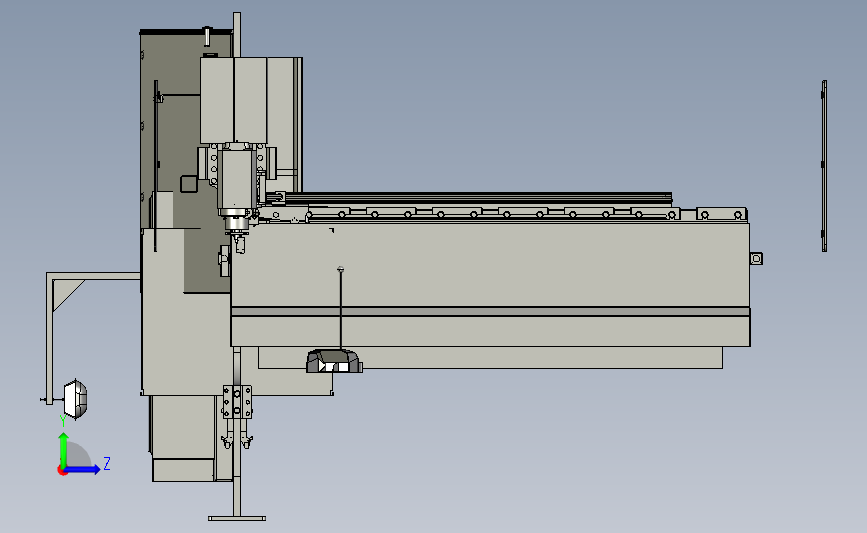867x533 pixels.
Task: Select the bolted clamp bracket on the vertical post
Action: click(237, 402)
